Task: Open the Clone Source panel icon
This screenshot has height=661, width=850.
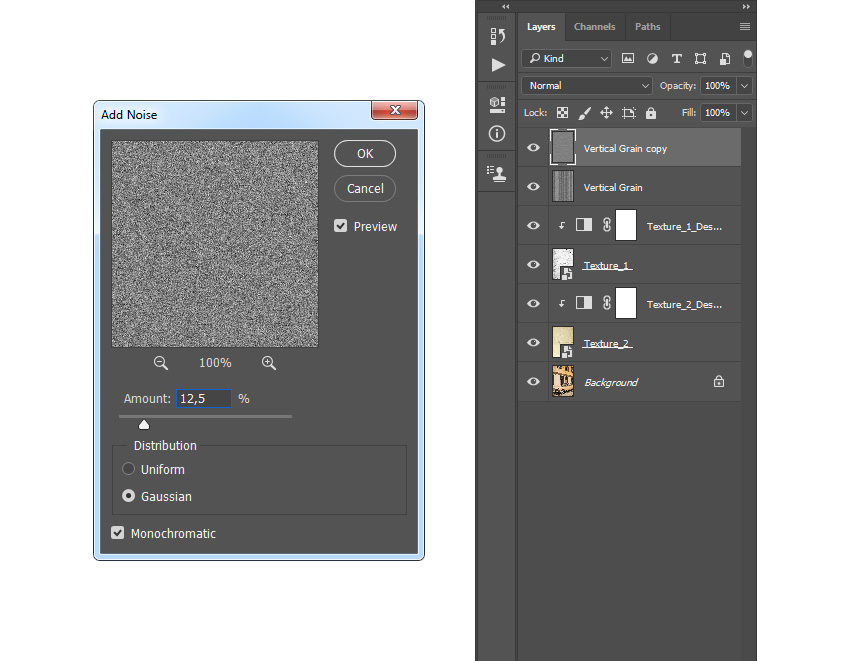Action: click(497, 174)
